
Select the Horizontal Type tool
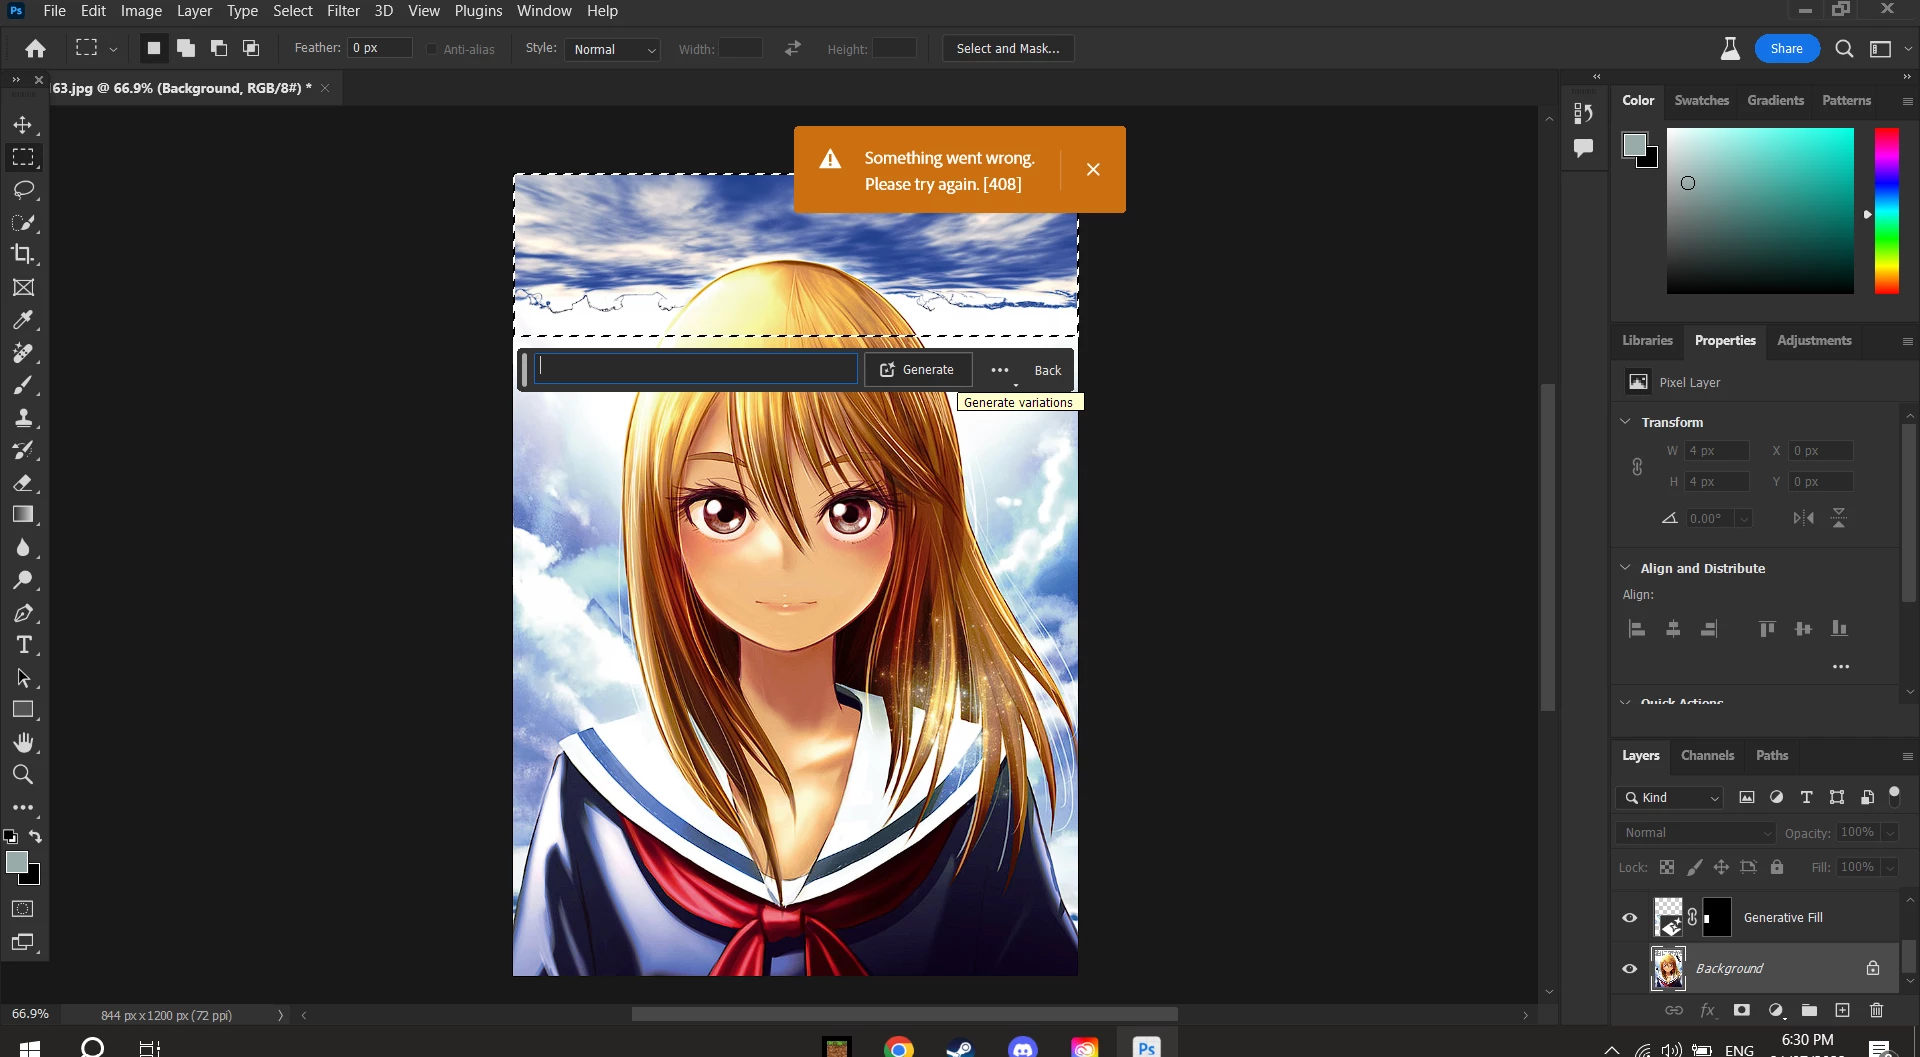pos(23,645)
